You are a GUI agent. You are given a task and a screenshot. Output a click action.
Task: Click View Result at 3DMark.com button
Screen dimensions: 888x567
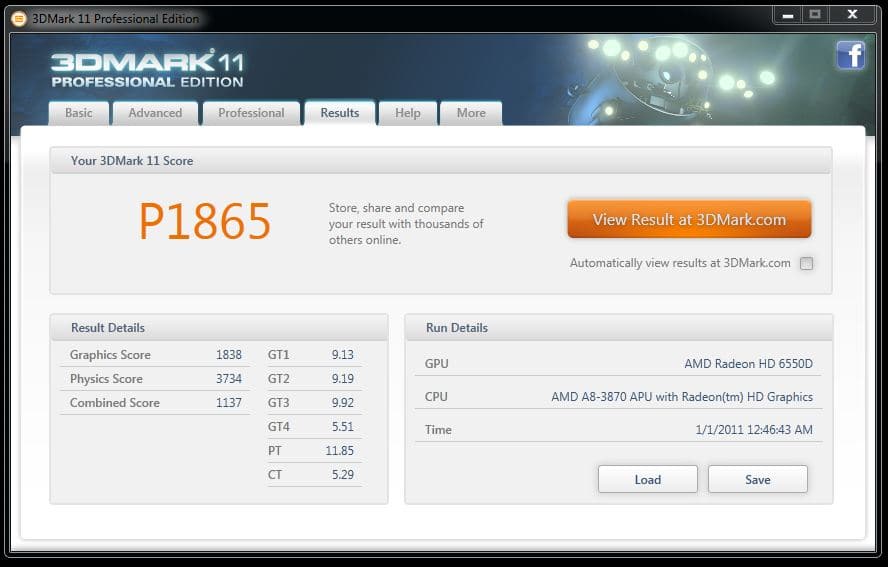[x=689, y=219]
